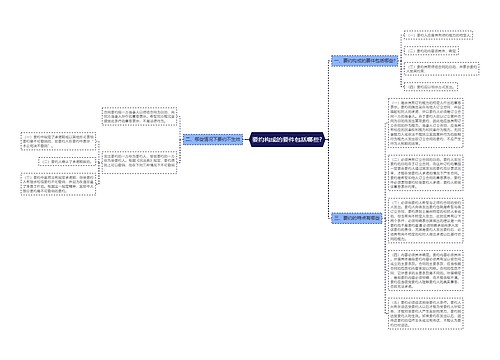Click leaf (二) under branch 一 要件

coord(432,51)
